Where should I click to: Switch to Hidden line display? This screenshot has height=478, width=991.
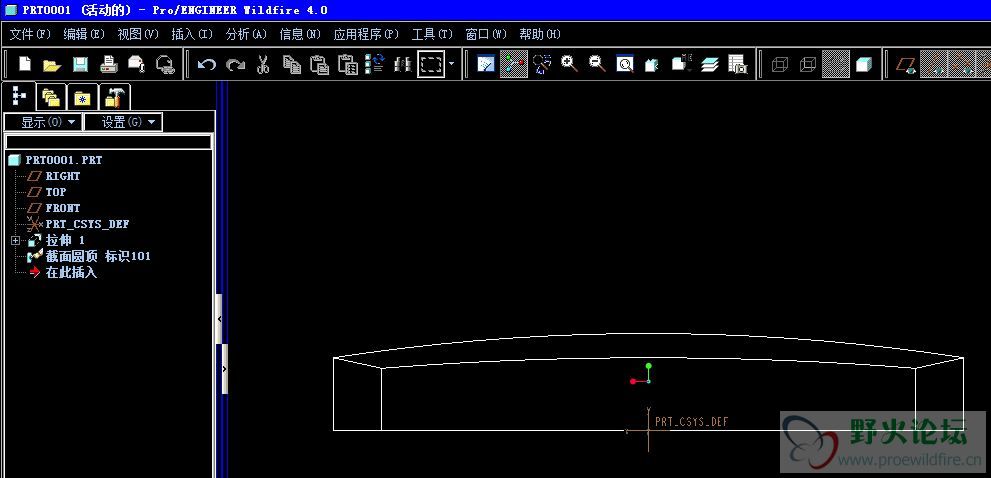point(808,64)
